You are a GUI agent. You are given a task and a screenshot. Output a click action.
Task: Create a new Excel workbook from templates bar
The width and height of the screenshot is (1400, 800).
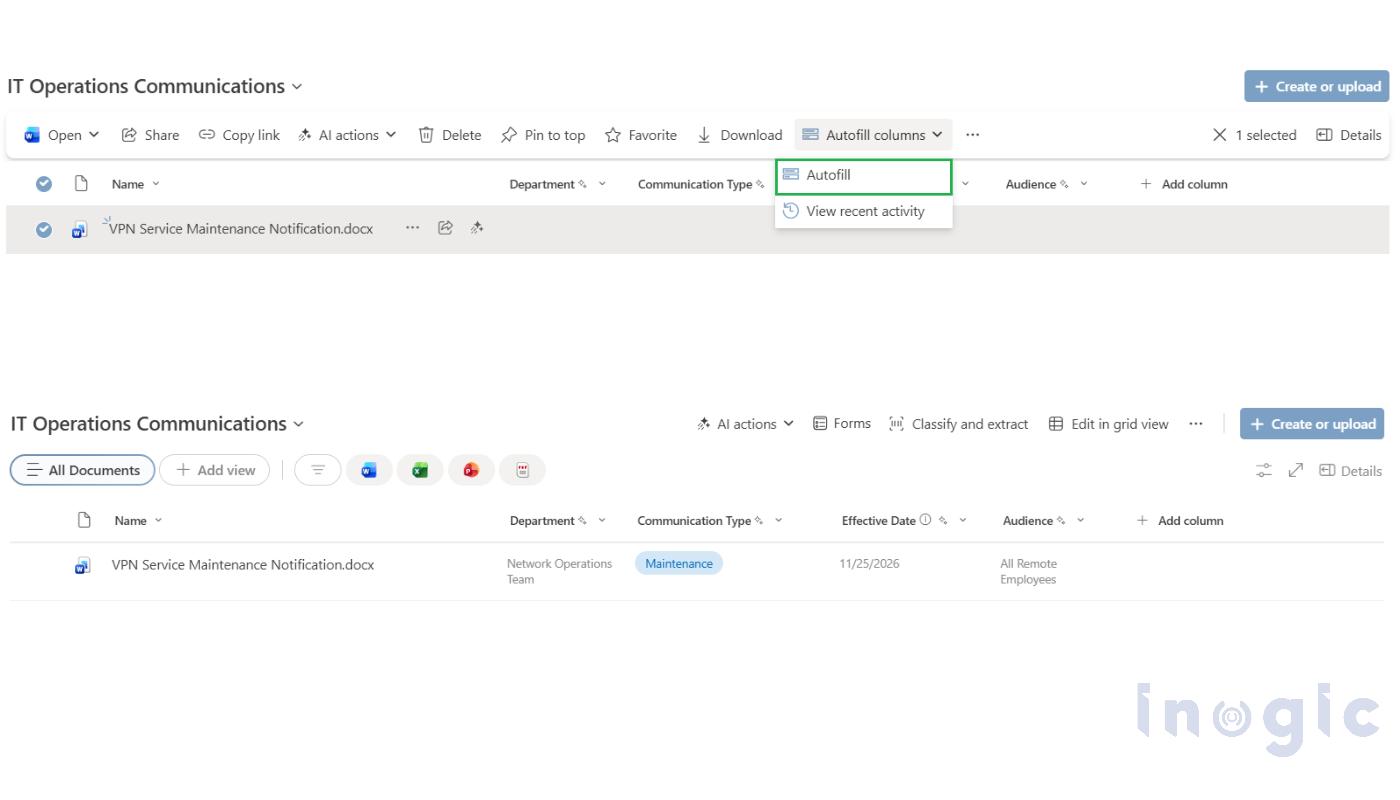pos(420,470)
